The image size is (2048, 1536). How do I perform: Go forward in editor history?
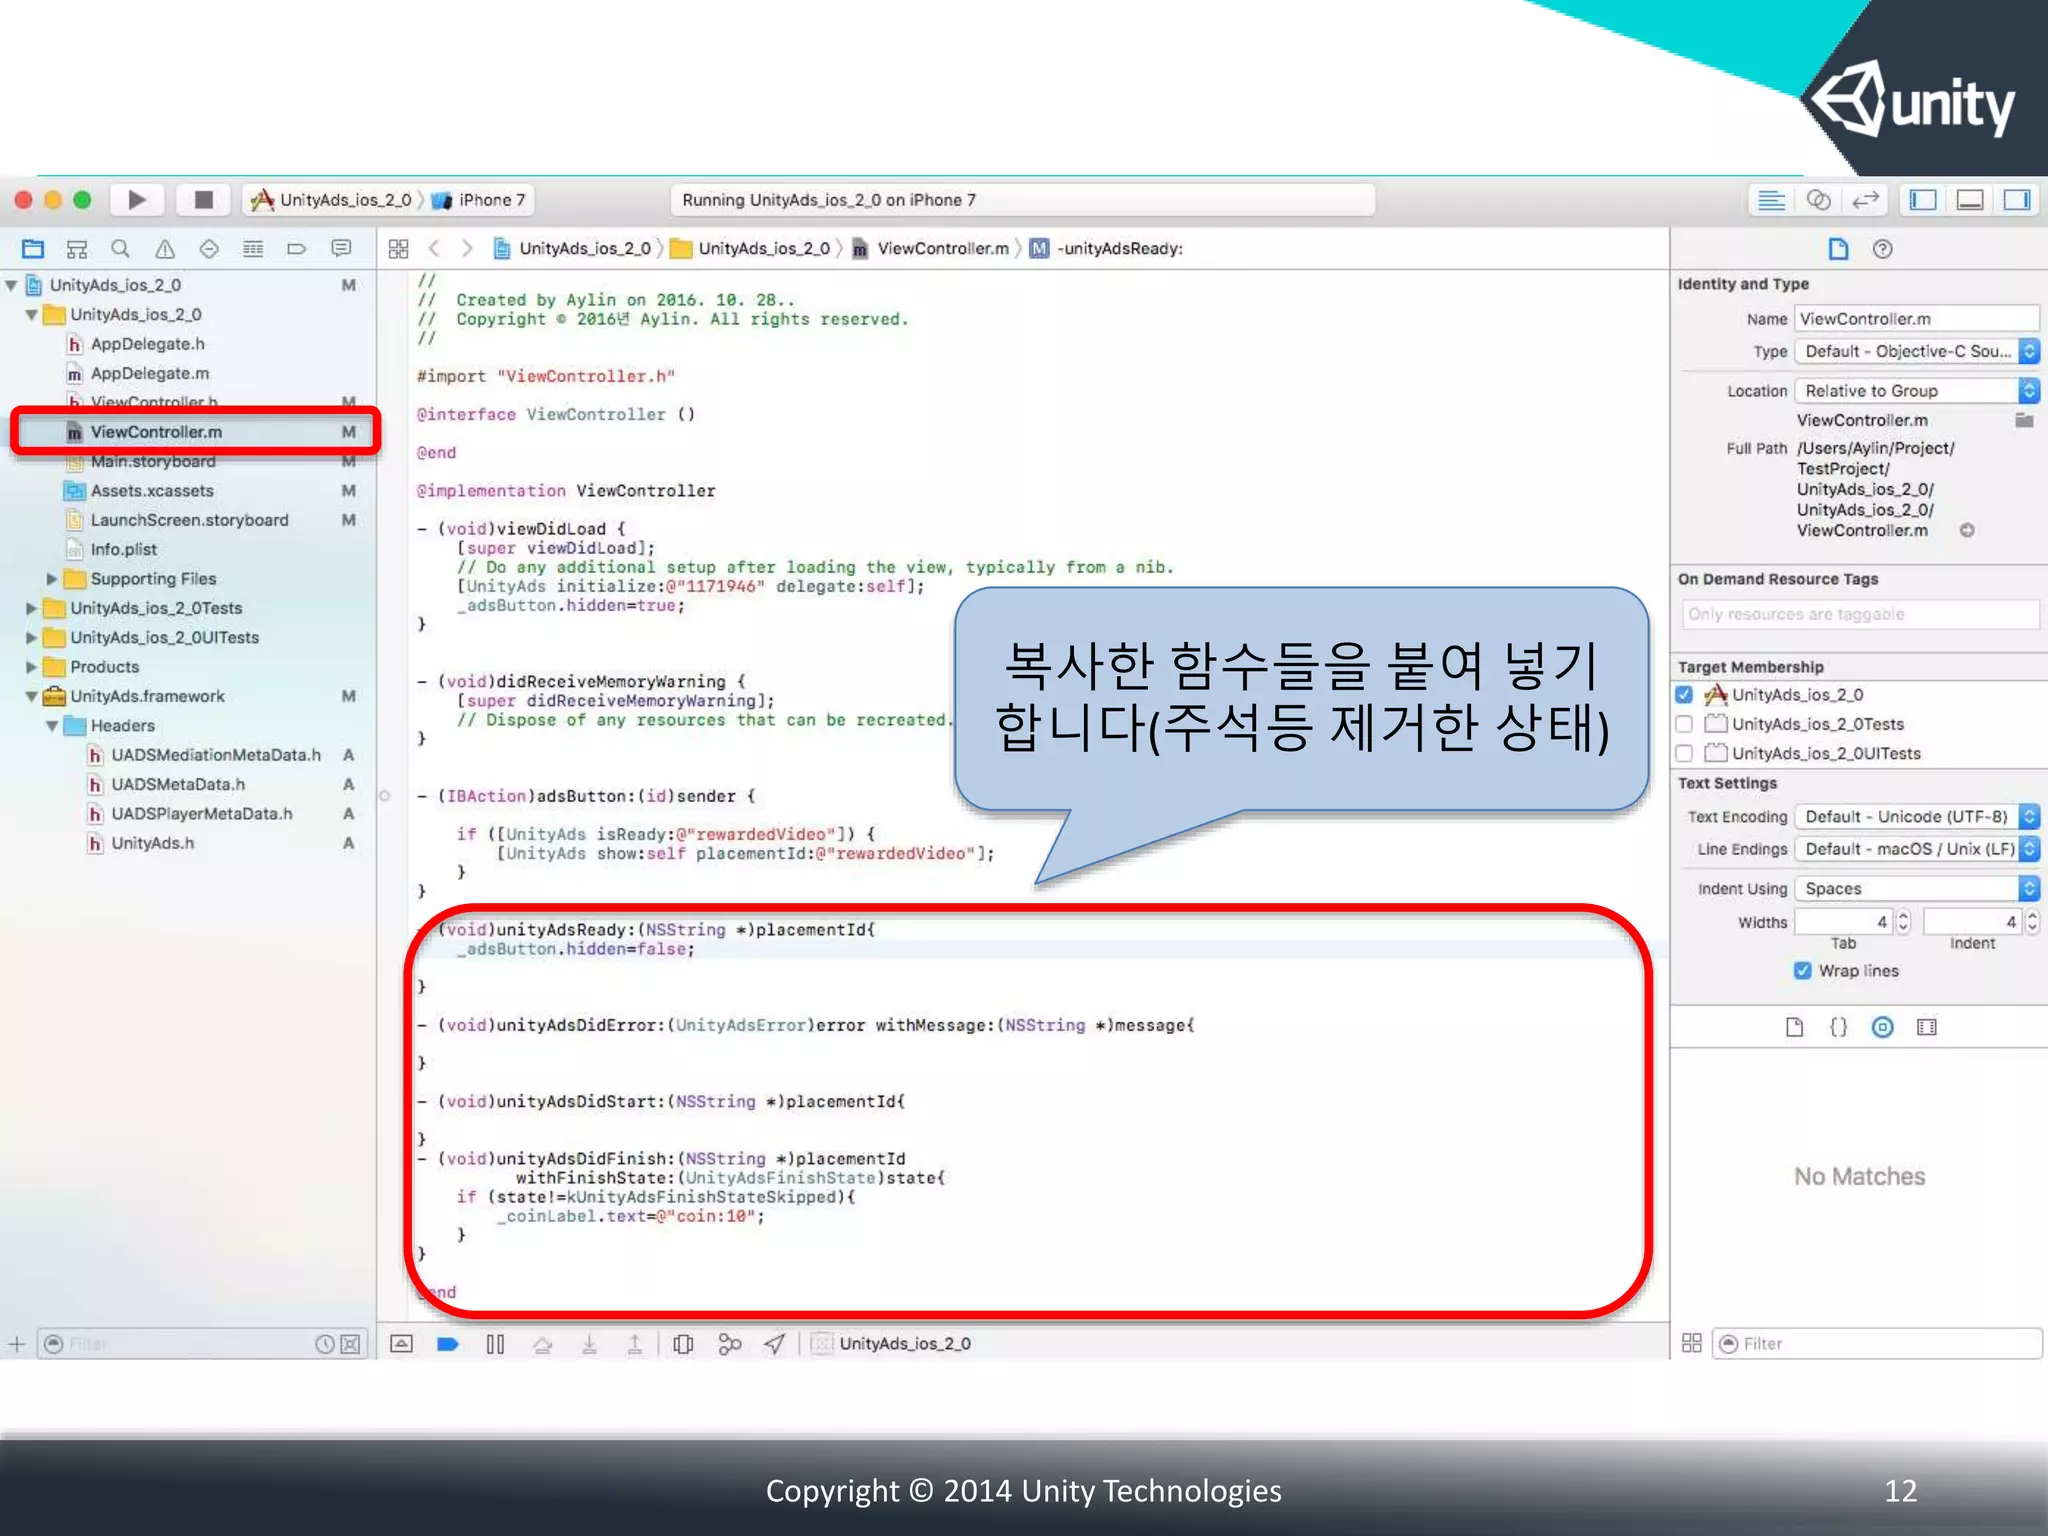click(467, 248)
